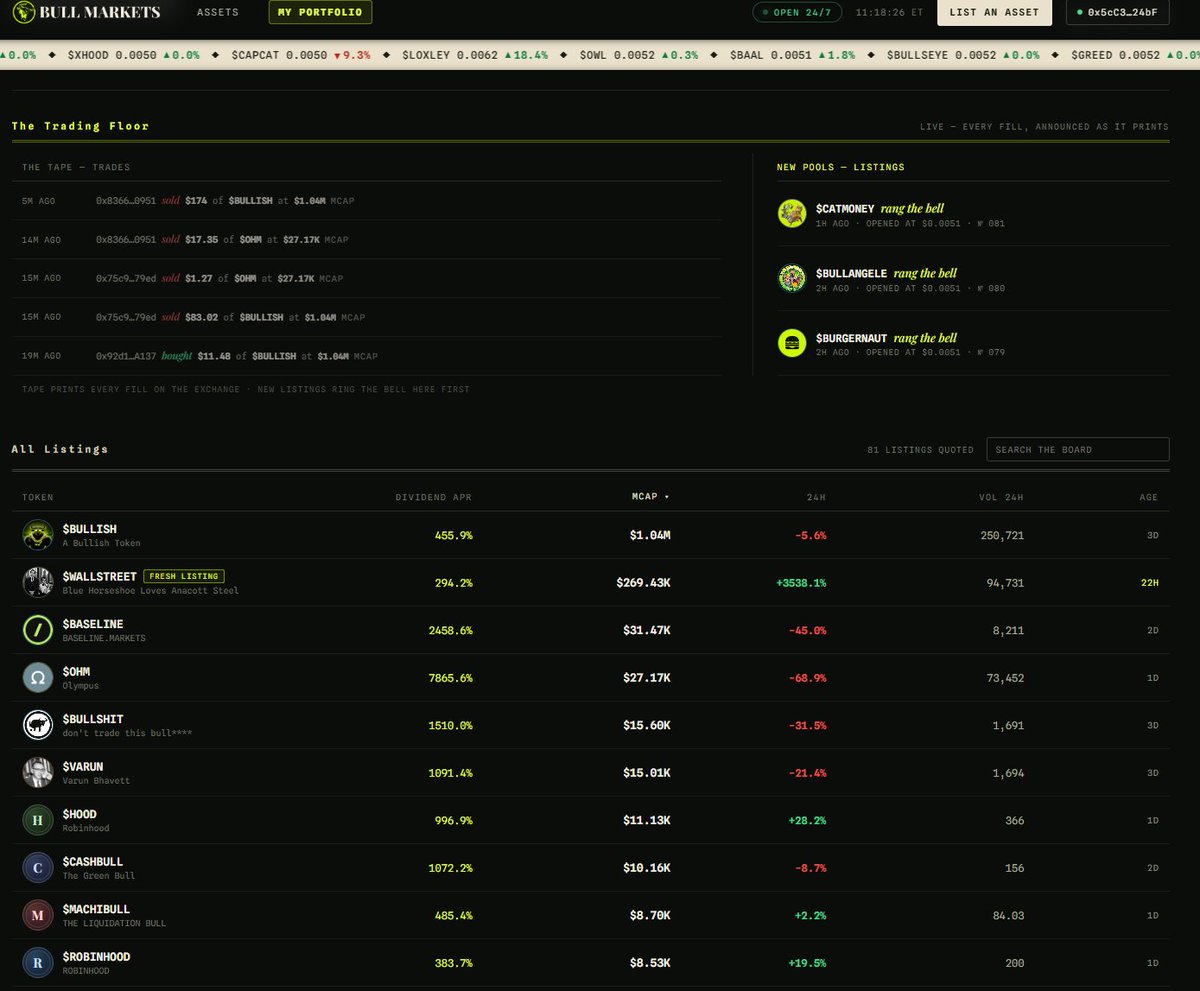Viewport: 1200px width, 991px height.
Task: Open the $BULLANGELE rang the bell listing
Action: (x=973, y=279)
